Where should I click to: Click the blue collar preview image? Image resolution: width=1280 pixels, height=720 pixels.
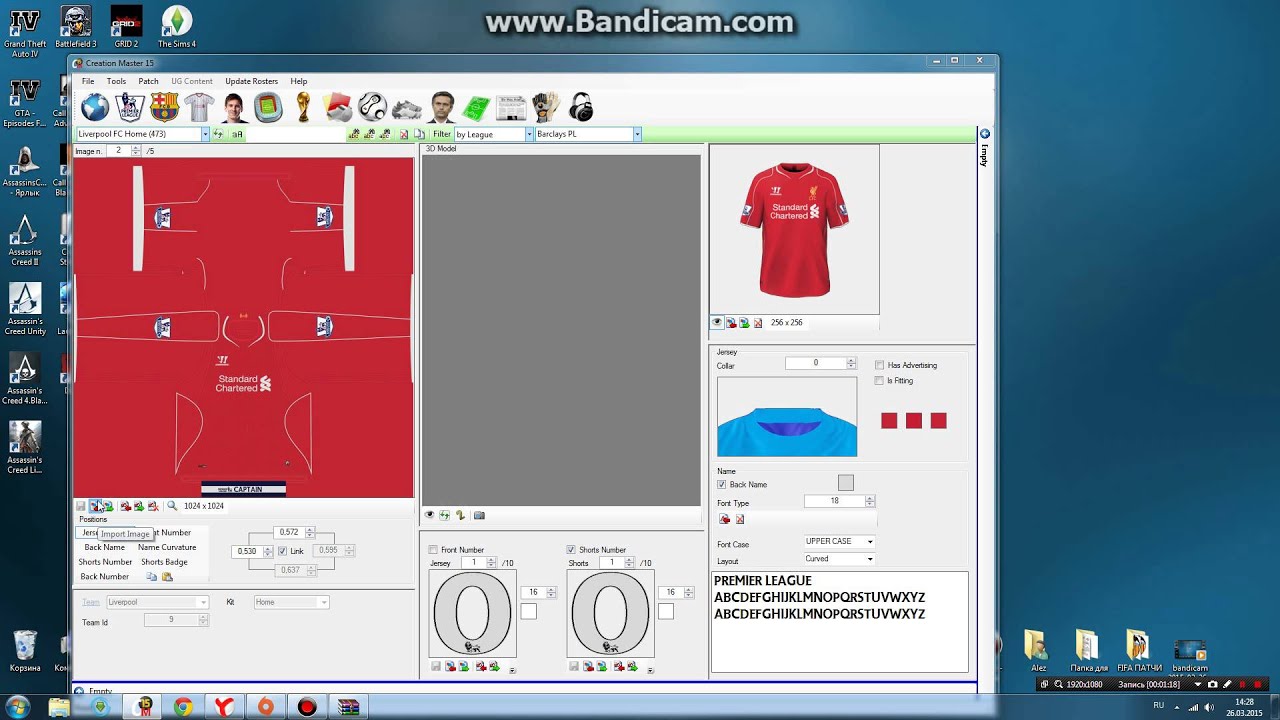pyautogui.click(x=787, y=417)
